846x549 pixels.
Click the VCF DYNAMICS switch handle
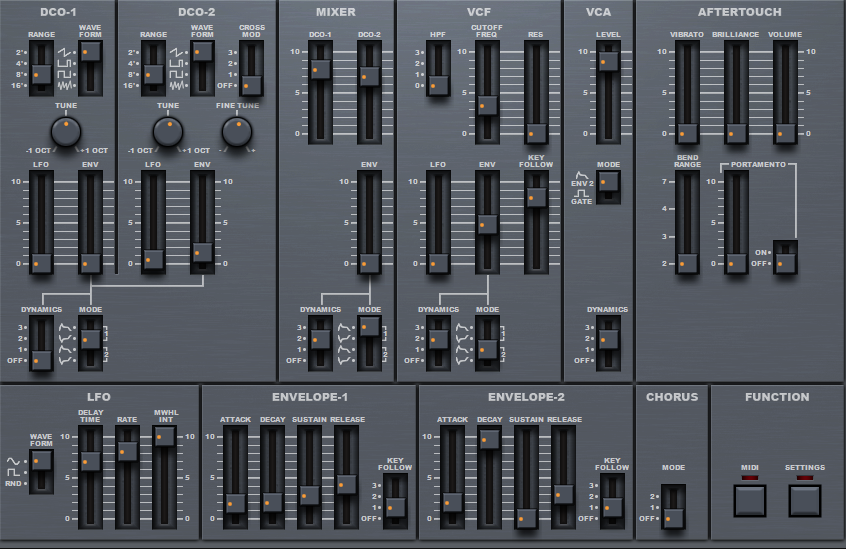tap(438, 339)
